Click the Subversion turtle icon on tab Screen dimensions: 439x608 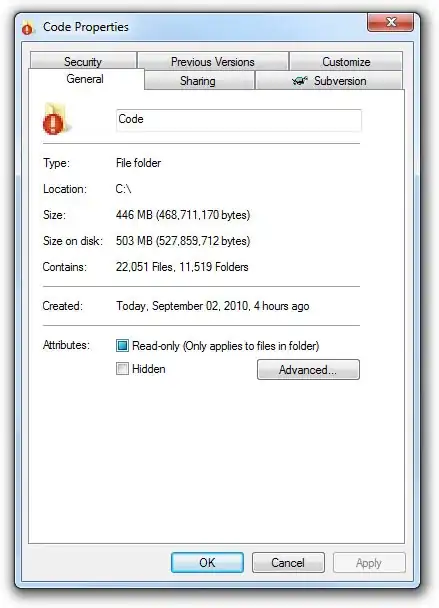(299, 81)
